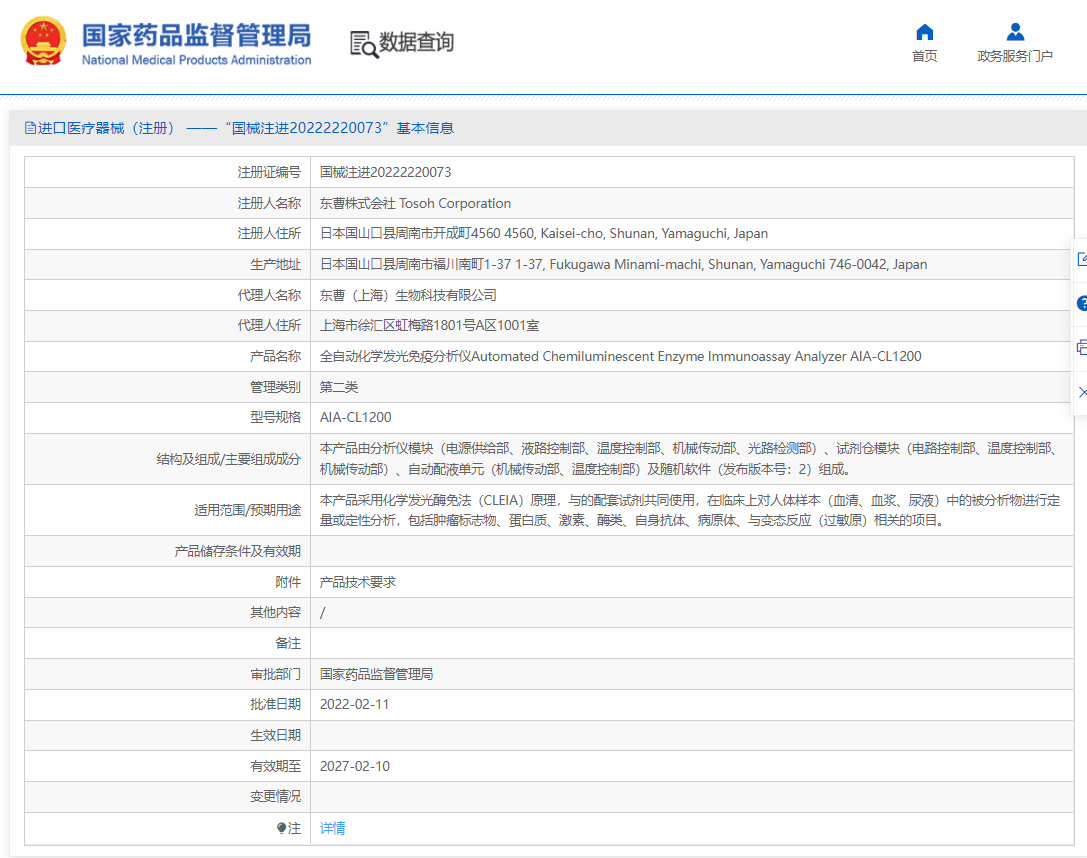1087x858 pixels.
Task: Select the 注册人住所 address value
Action: tap(544, 234)
